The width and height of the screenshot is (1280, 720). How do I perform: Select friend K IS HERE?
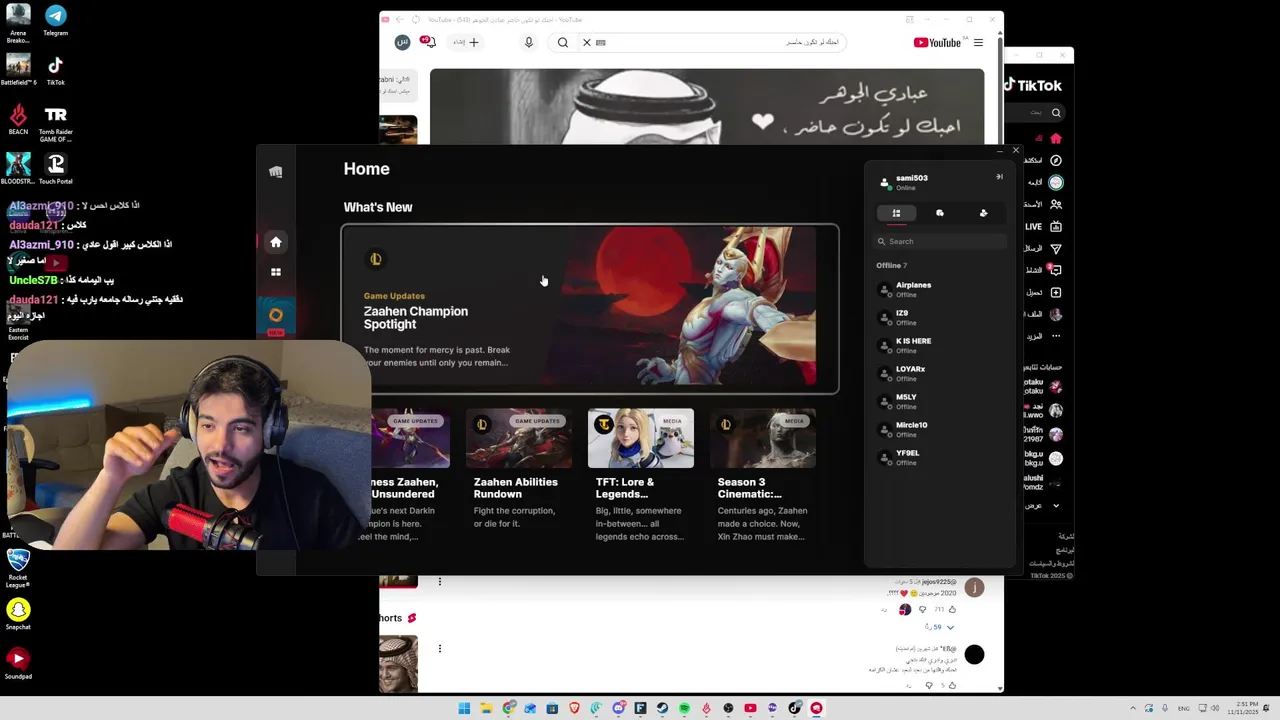coord(940,345)
